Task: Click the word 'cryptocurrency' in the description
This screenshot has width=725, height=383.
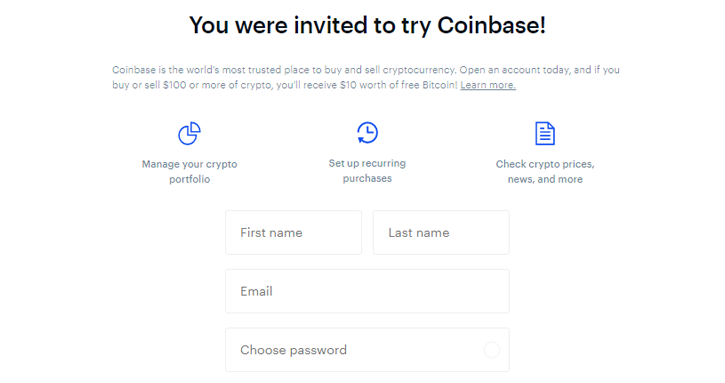Action: pos(419,70)
